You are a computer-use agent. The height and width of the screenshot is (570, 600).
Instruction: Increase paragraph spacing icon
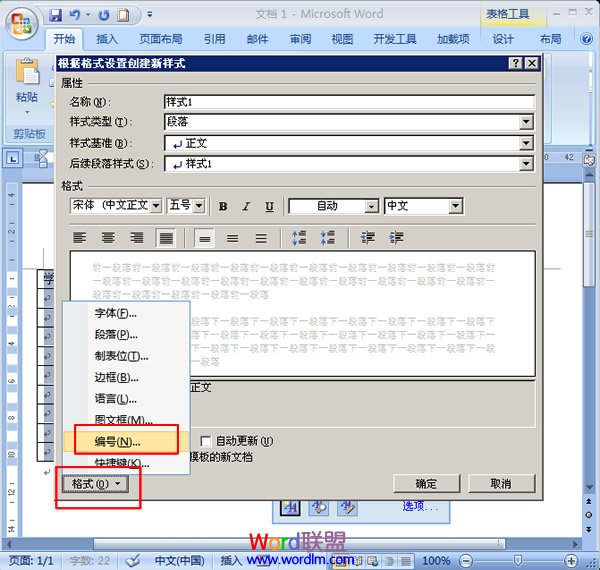point(299,238)
